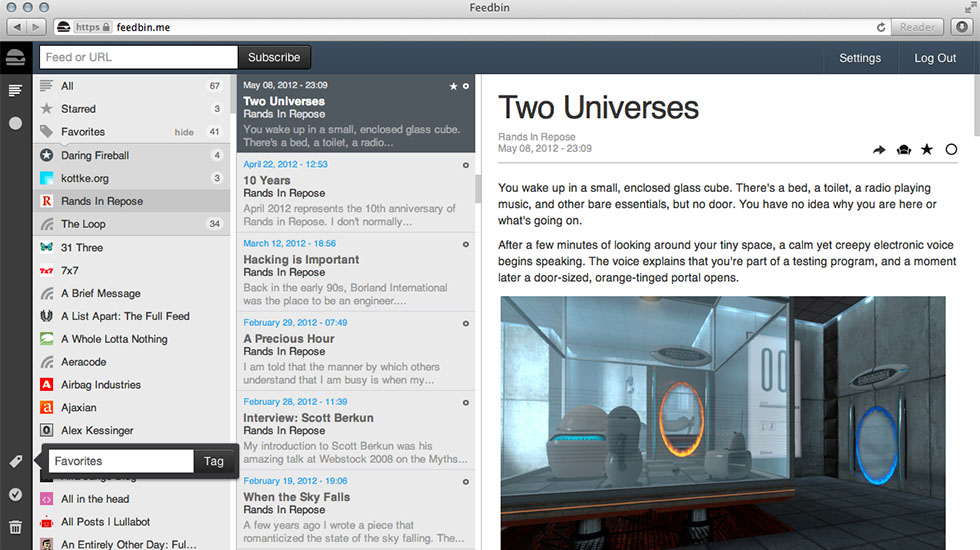Click the Subscribe button
The height and width of the screenshot is (550, 980).
(274, 58)
